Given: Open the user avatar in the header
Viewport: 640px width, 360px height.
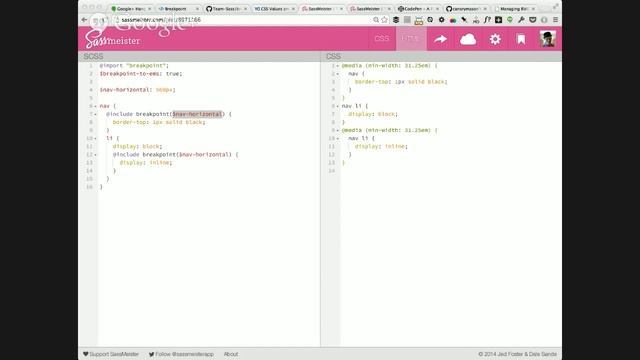Looking at the screenshot, I should click(547, 39).
